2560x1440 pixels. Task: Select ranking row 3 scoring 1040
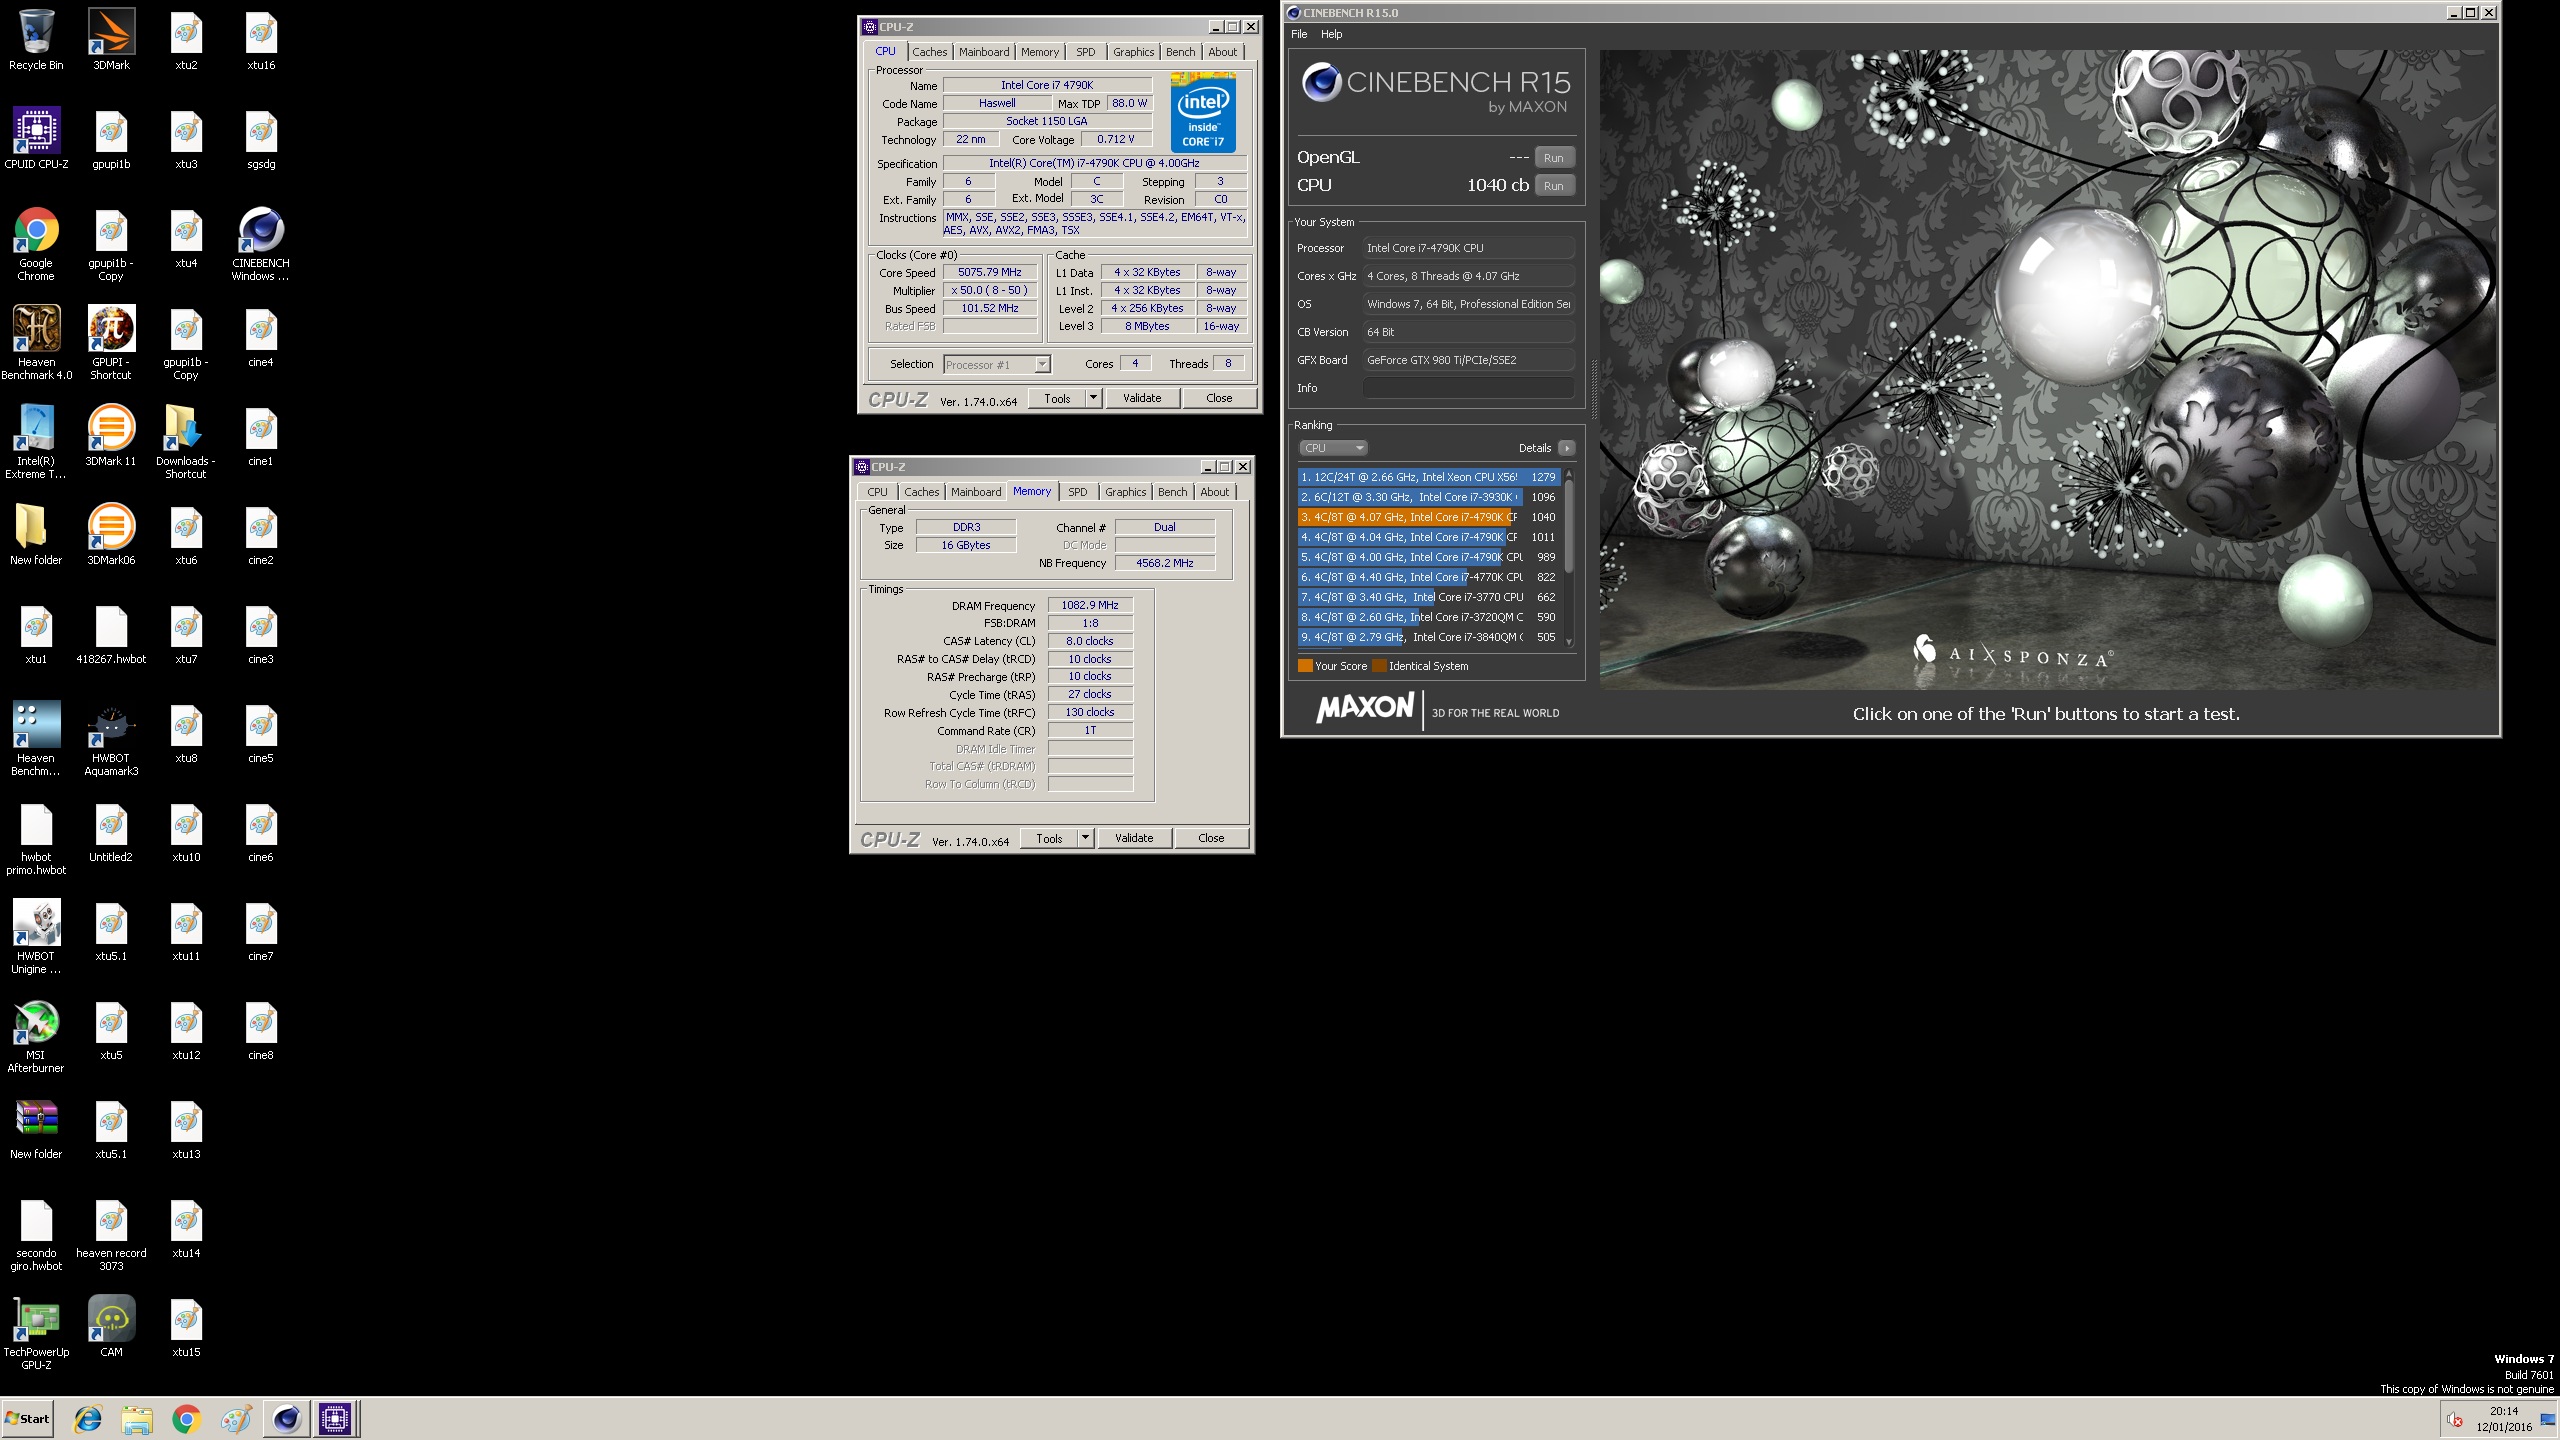tap(1428, 517)
